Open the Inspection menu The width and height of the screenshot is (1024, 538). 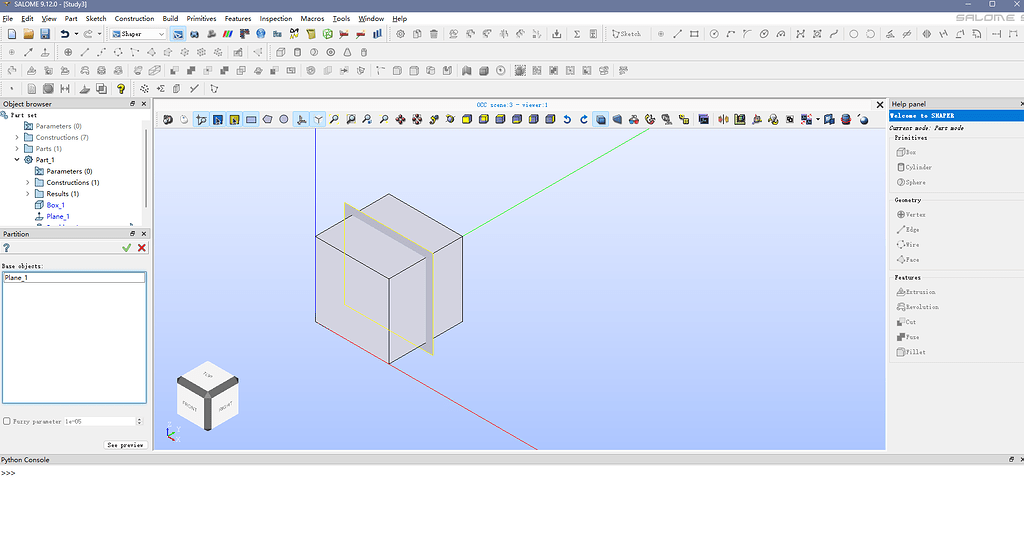click(276, 19)
